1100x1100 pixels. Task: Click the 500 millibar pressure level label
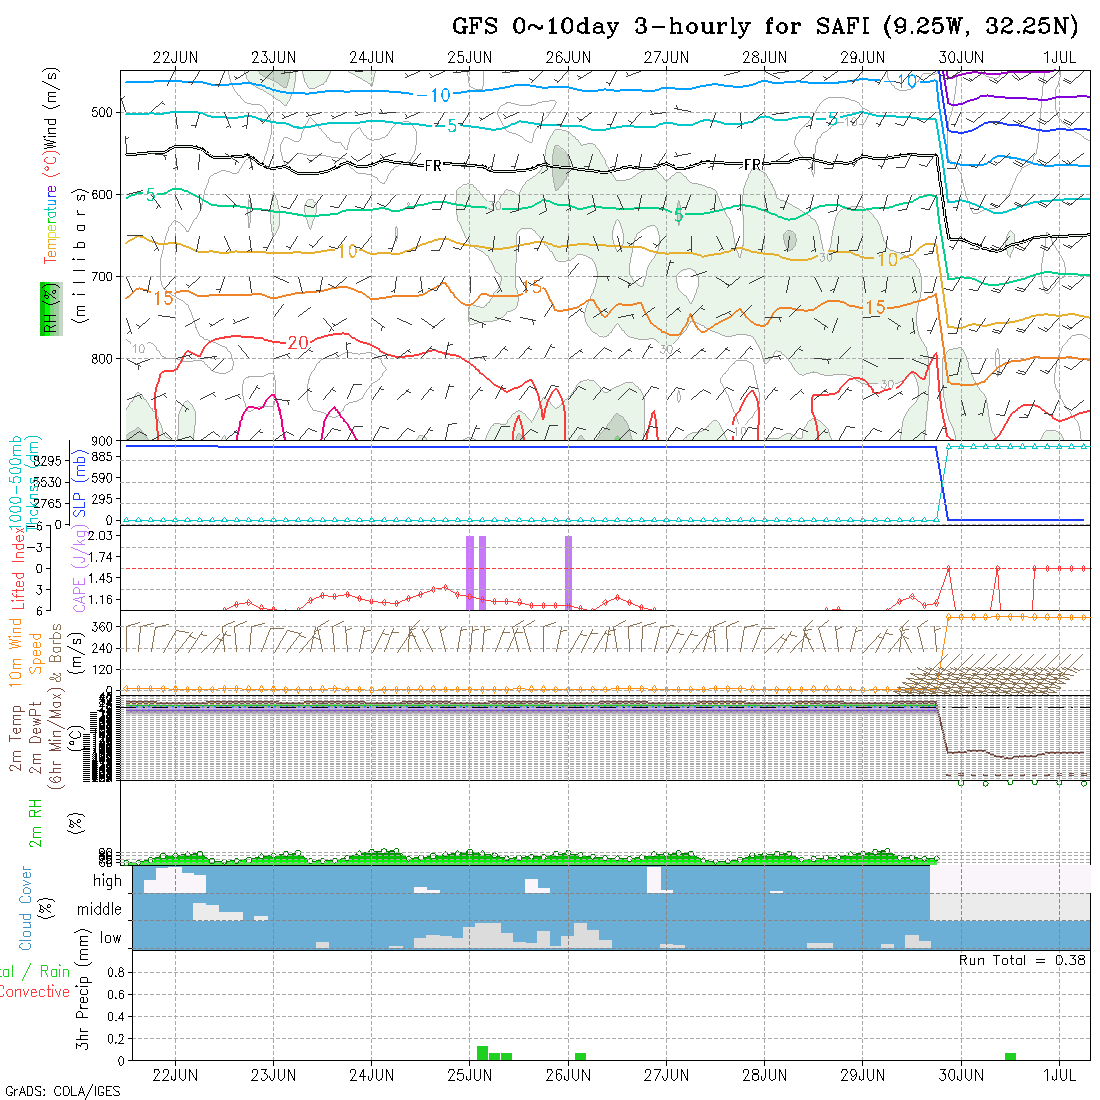(x=102, y=112)
